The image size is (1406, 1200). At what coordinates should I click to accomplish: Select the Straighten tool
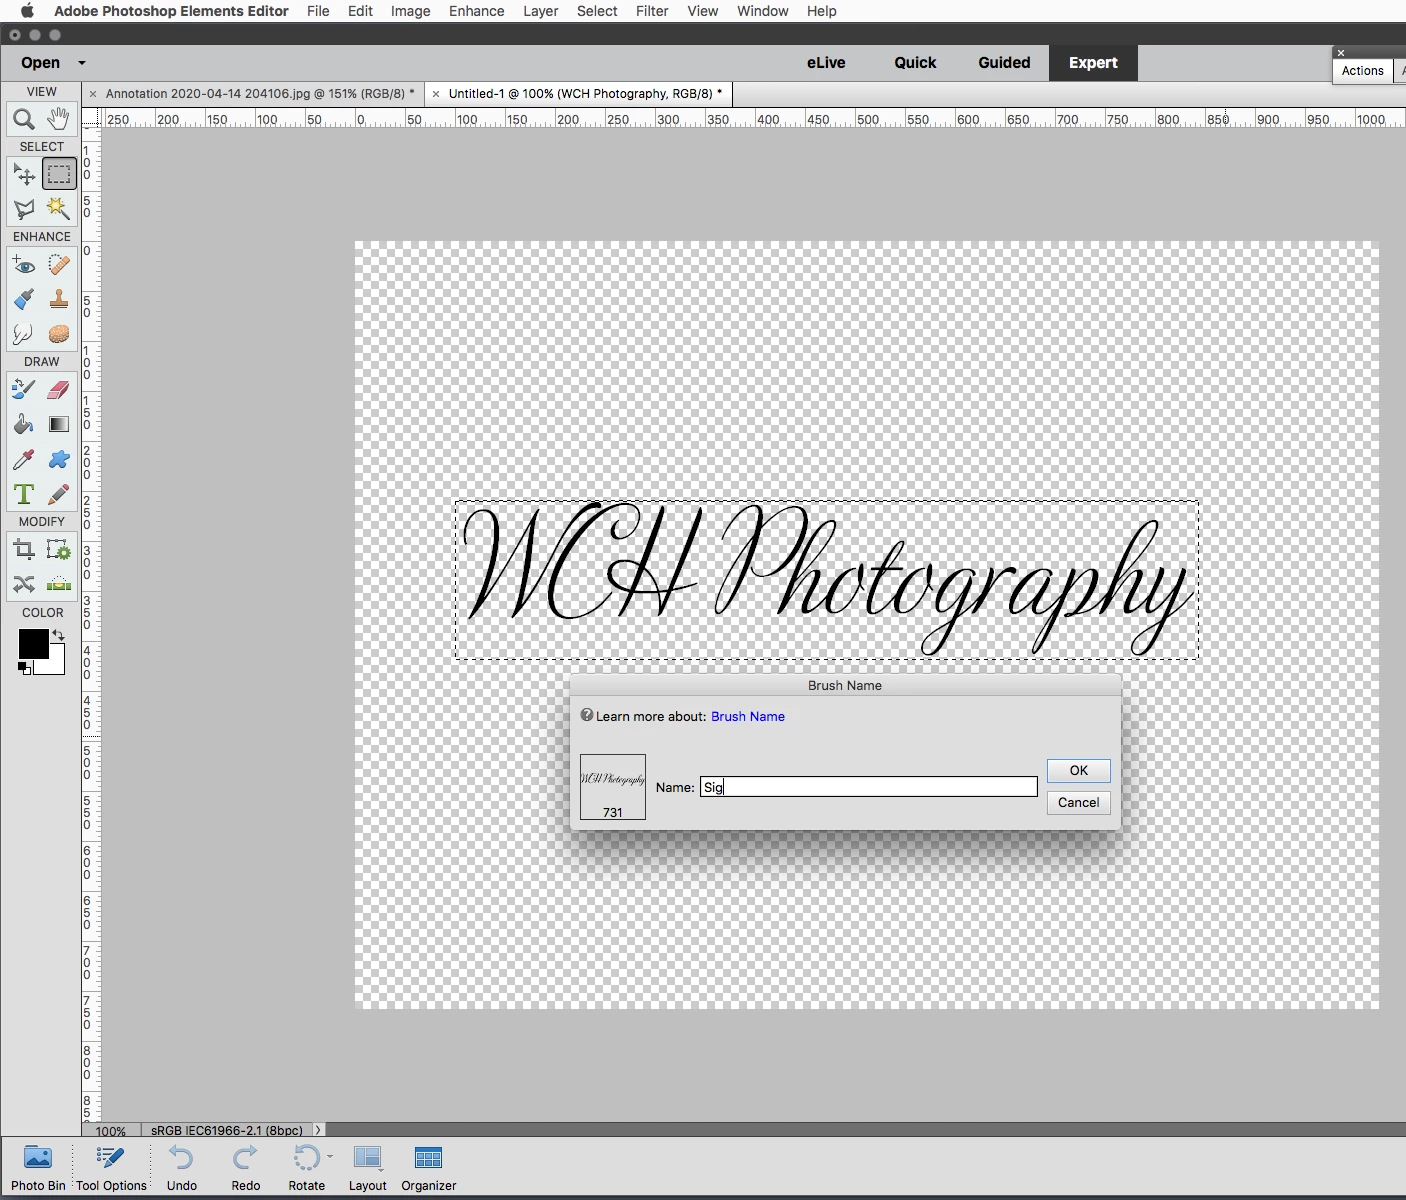coord(59,584)
